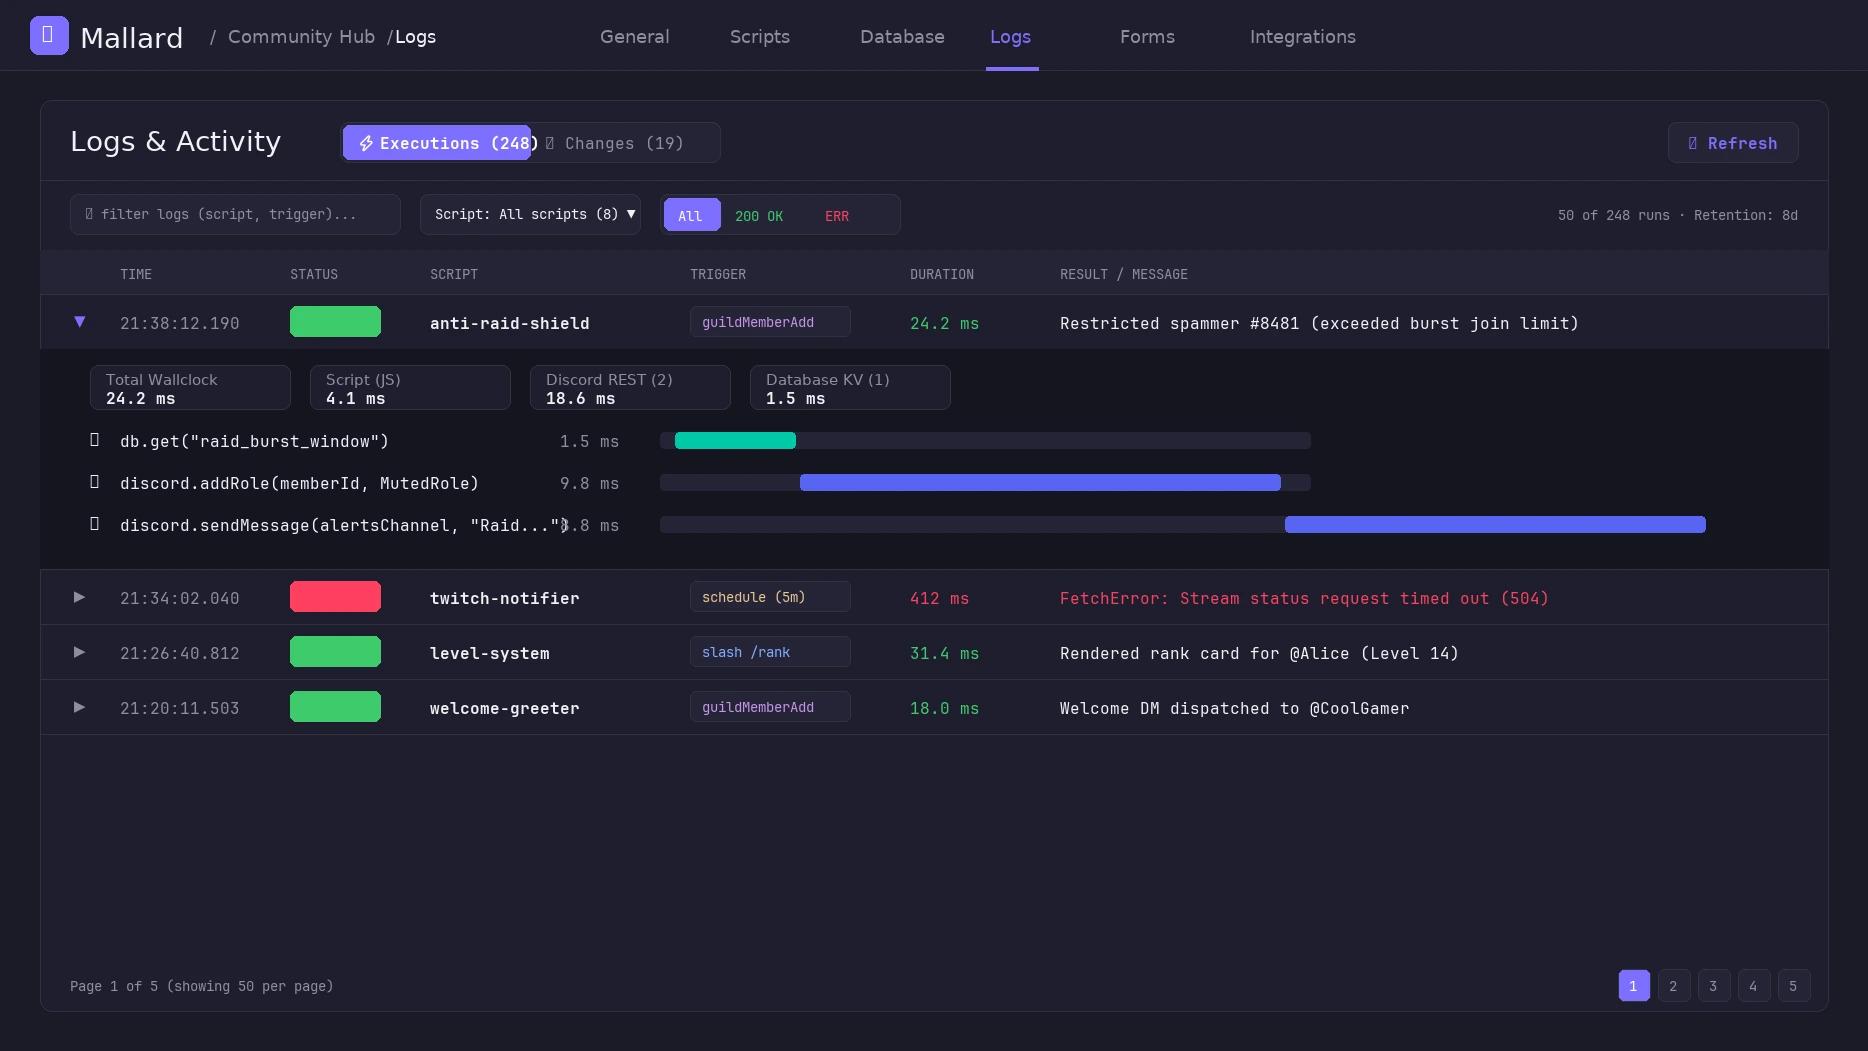
Task: Expand the level-system log row
Action: (x=79, y=652)
